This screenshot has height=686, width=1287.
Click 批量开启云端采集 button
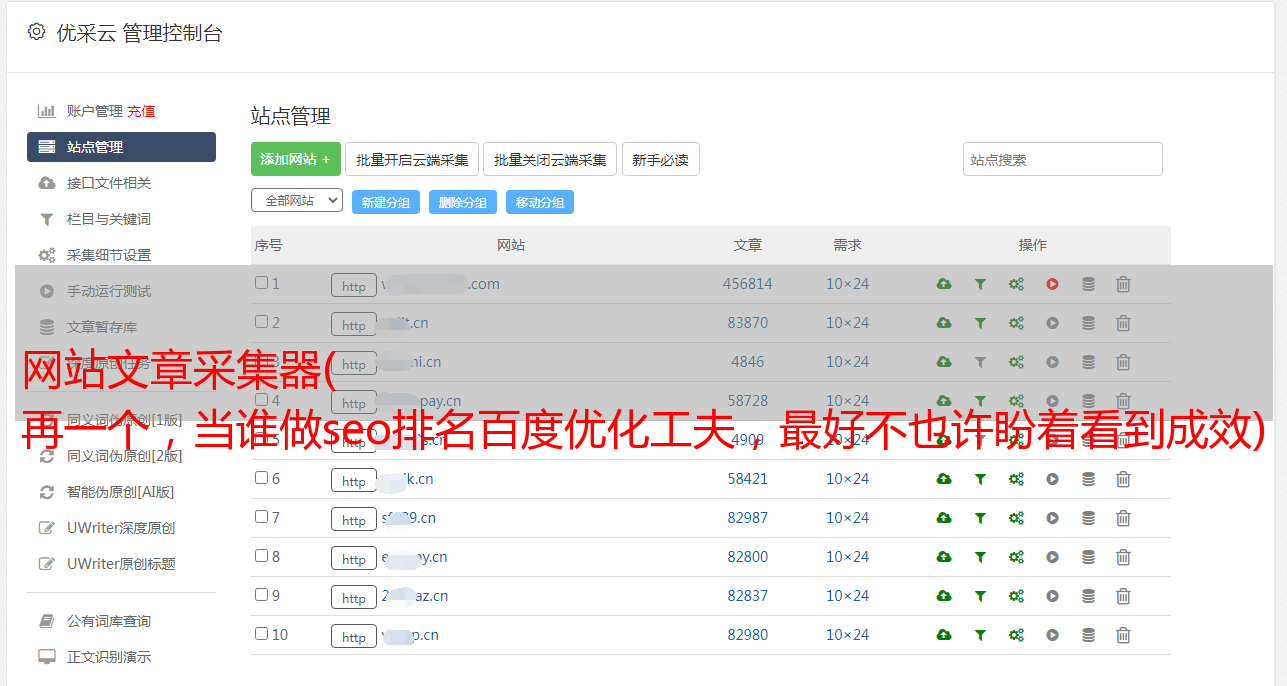(412, 159)
